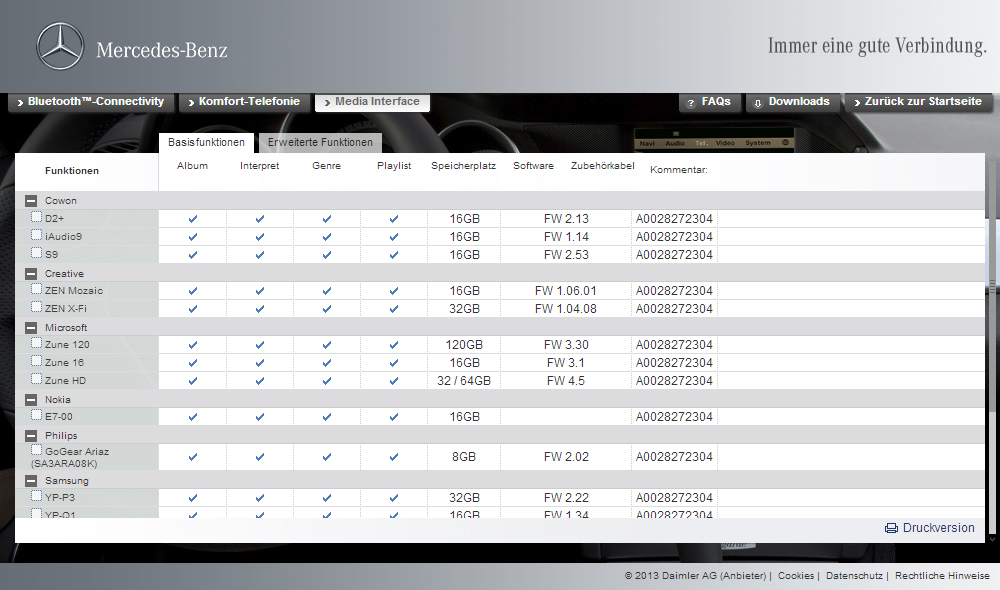
Task: Click the arrow icon on Zurück zur Startseite
Action: (856, 102)
